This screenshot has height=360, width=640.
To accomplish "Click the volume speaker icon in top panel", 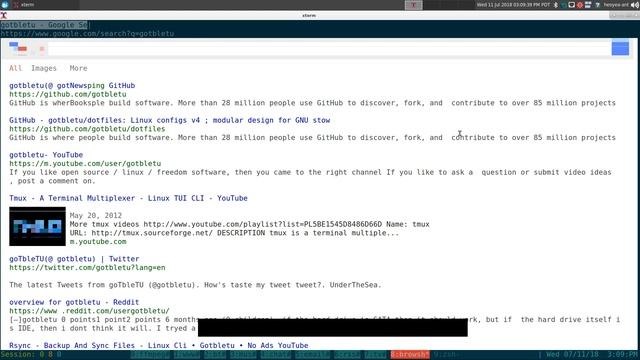I will [x=635, y=5].
